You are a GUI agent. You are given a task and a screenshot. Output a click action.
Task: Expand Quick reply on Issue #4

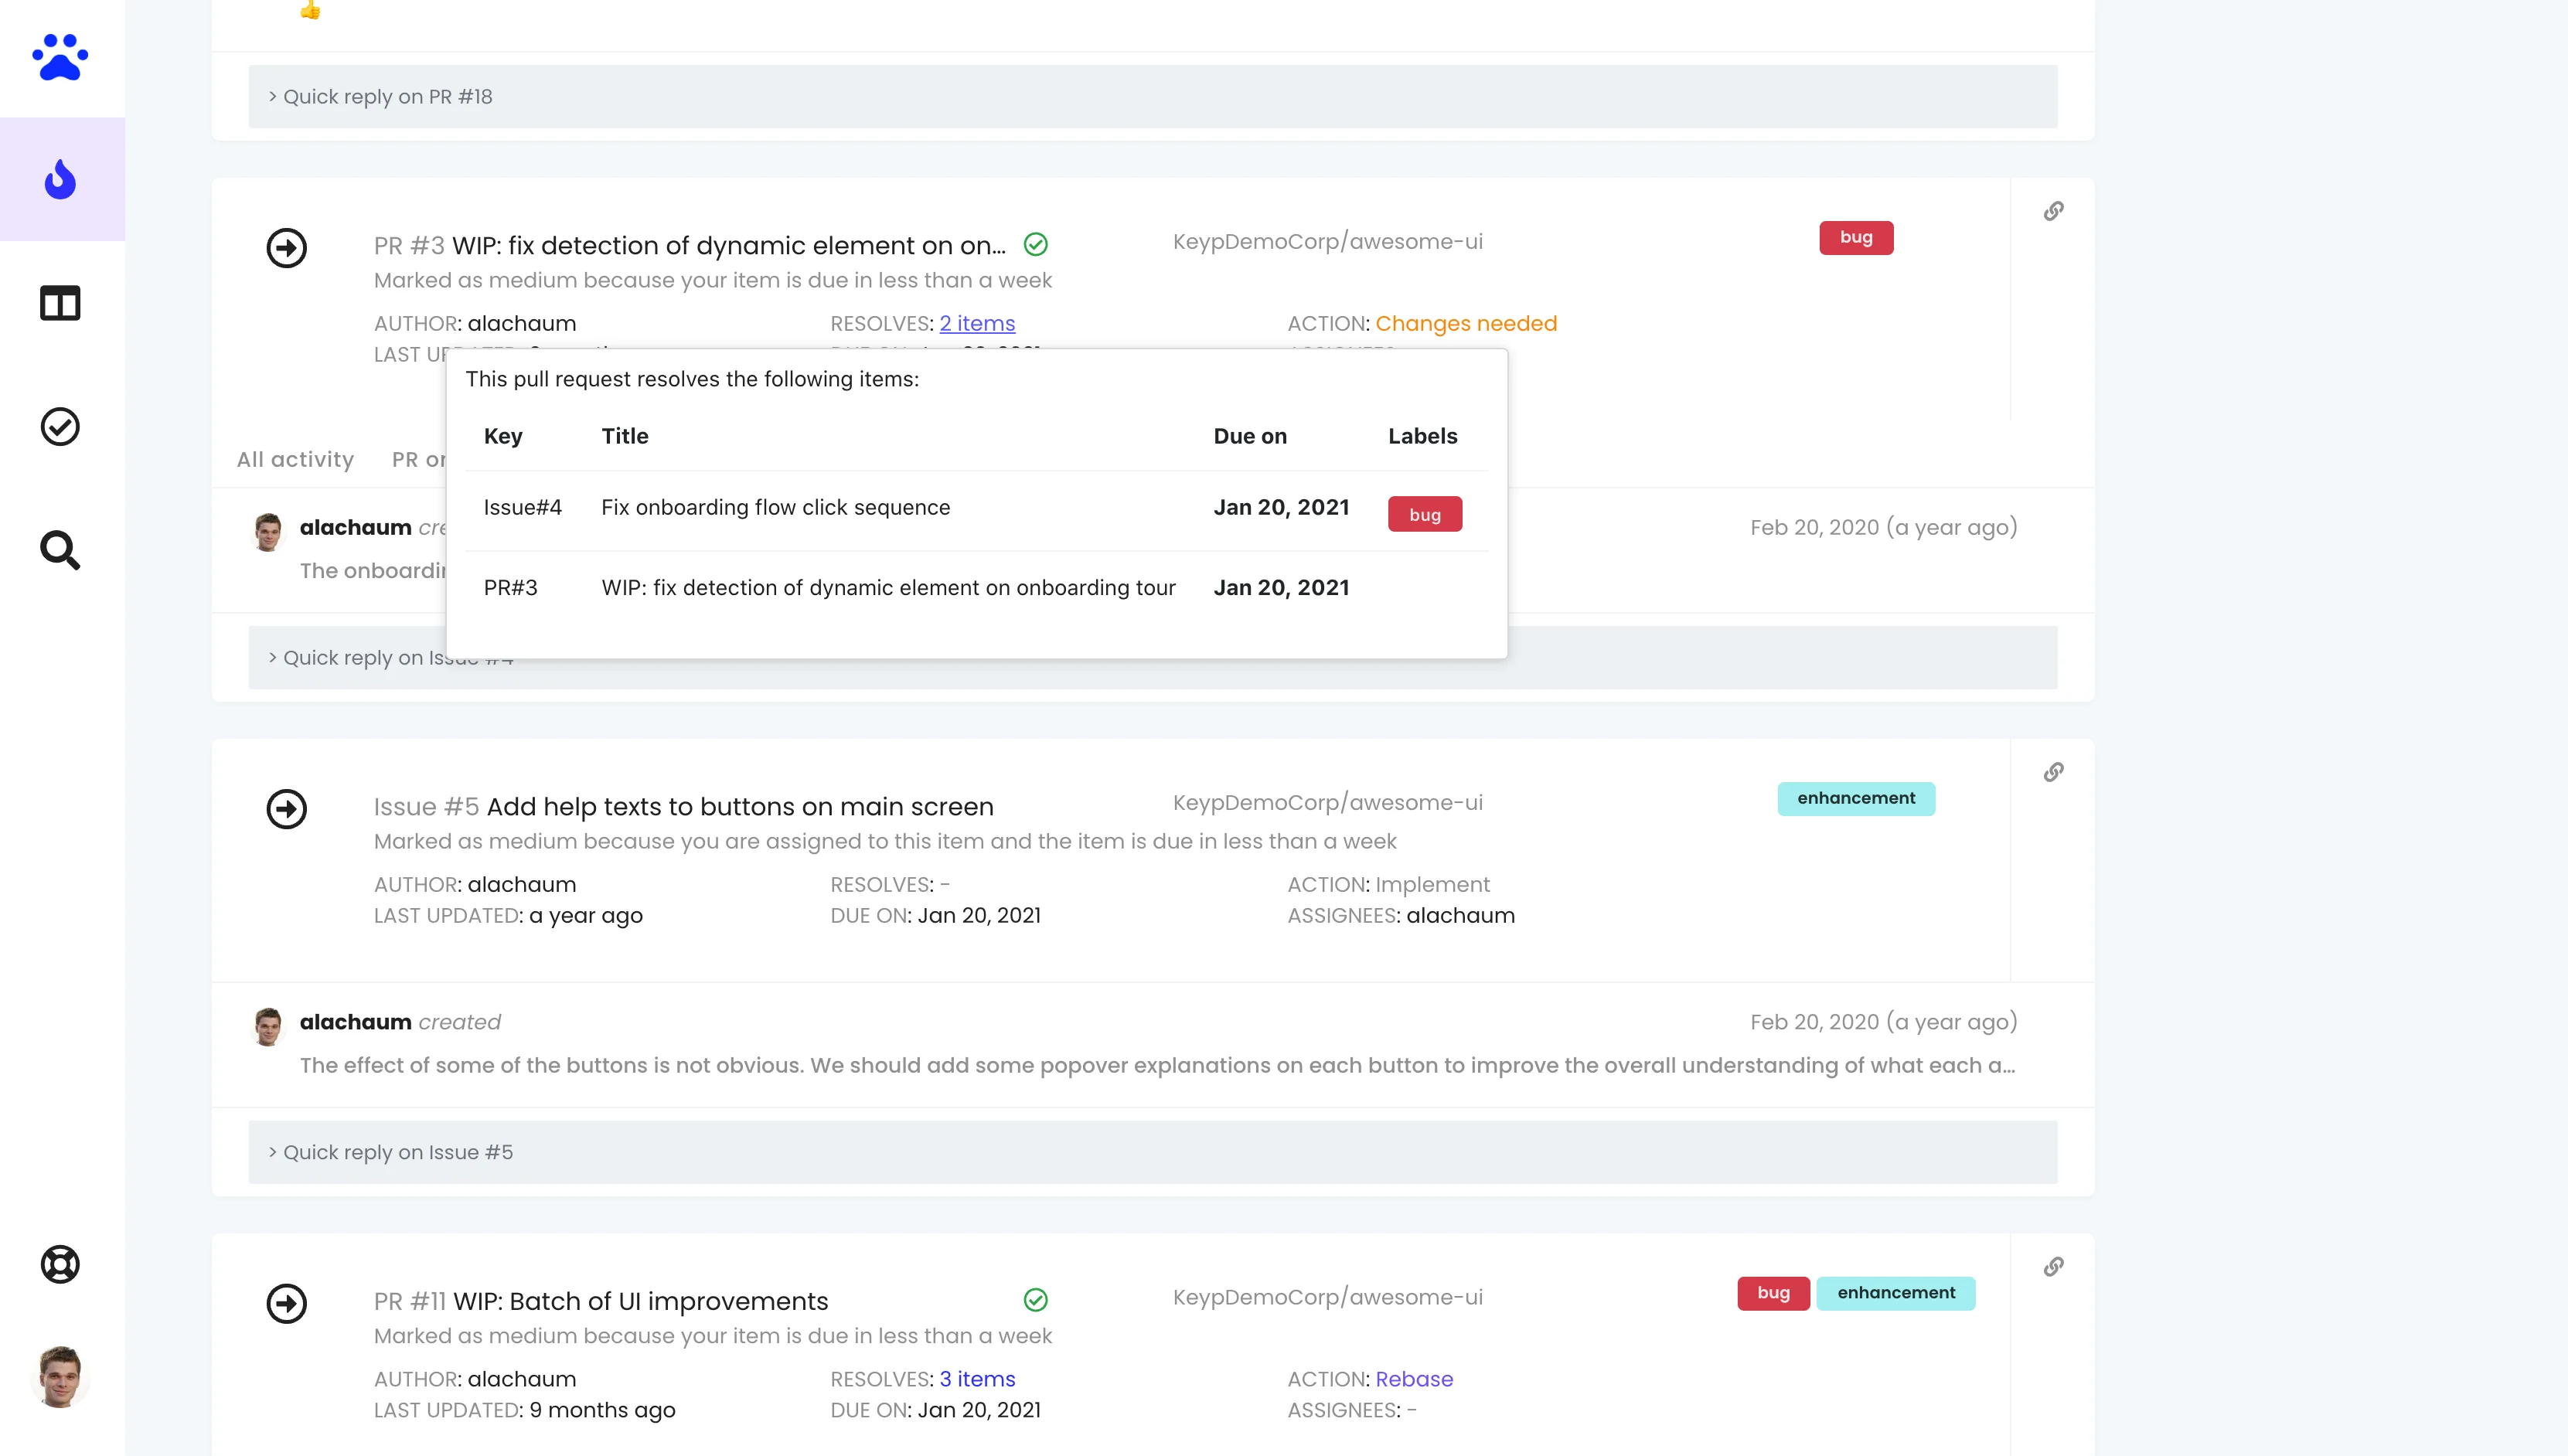pyautogui.click(x=390, y=657)
